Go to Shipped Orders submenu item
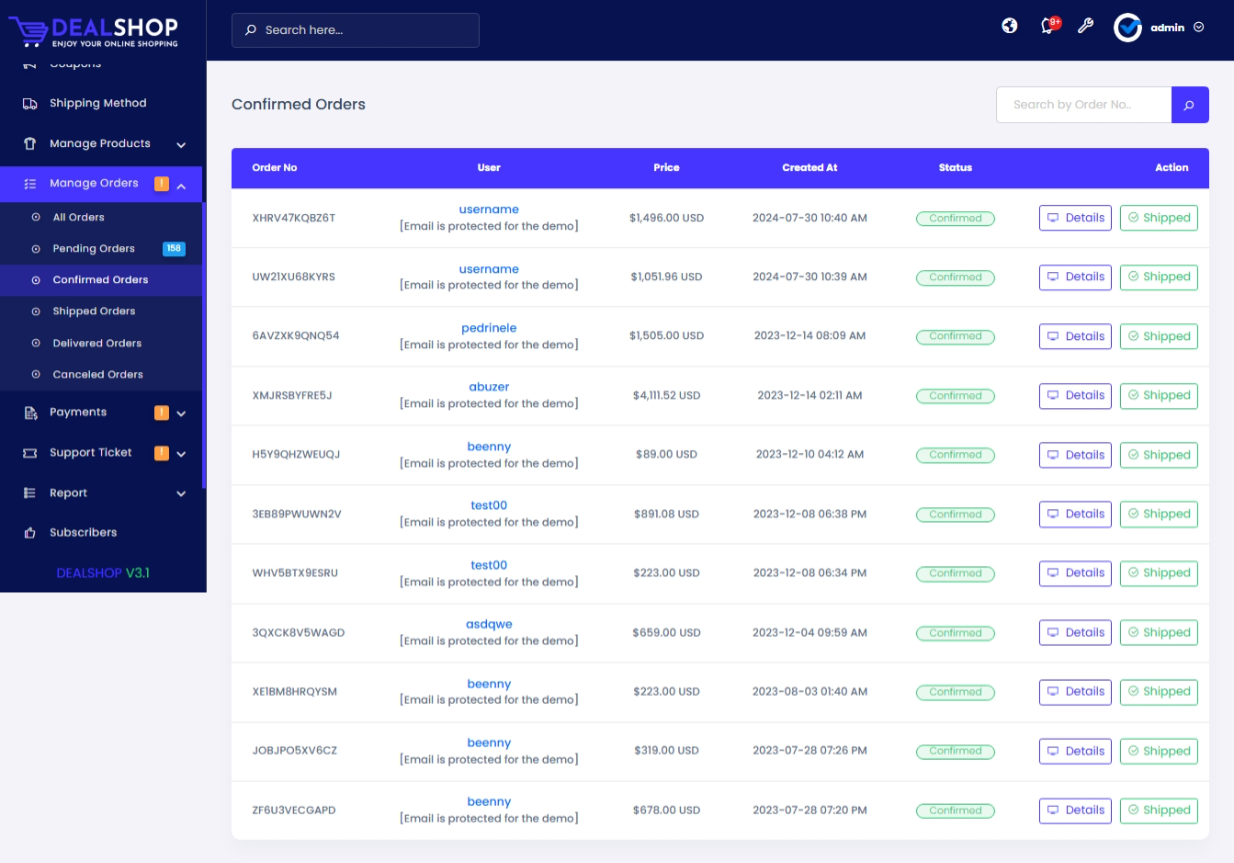The height and width of the screenshot is (863, 1234). click(x=93, y=311)
